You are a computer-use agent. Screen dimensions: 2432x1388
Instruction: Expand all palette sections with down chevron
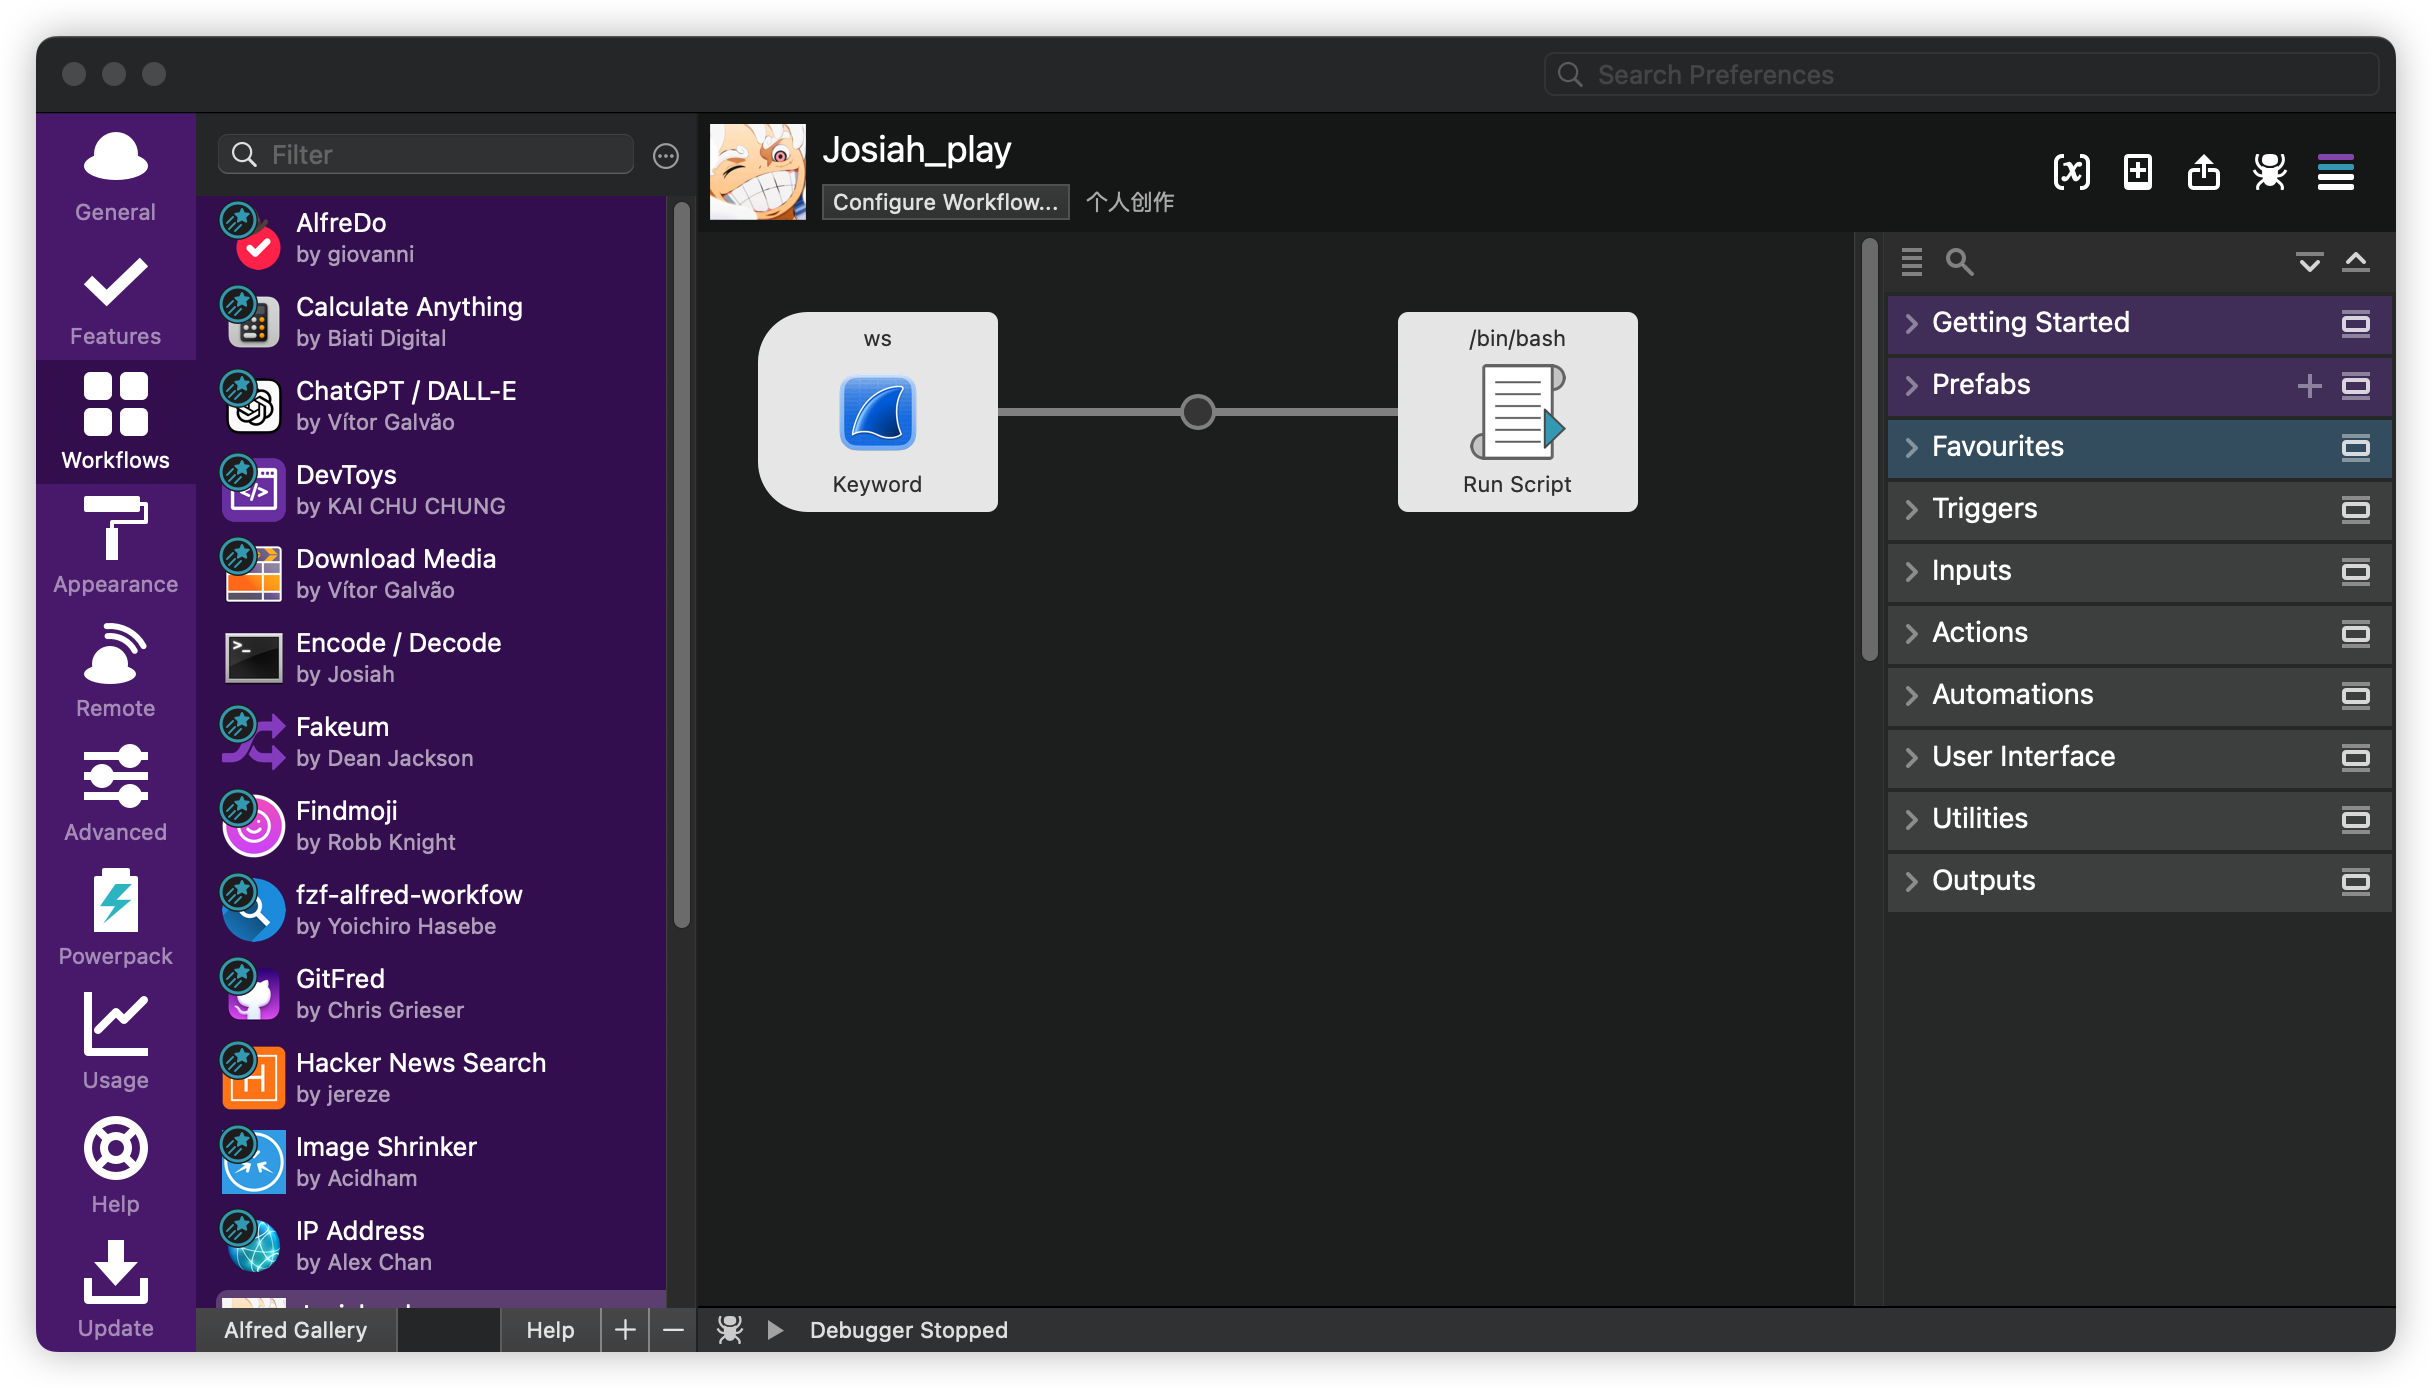(2309, 262)
